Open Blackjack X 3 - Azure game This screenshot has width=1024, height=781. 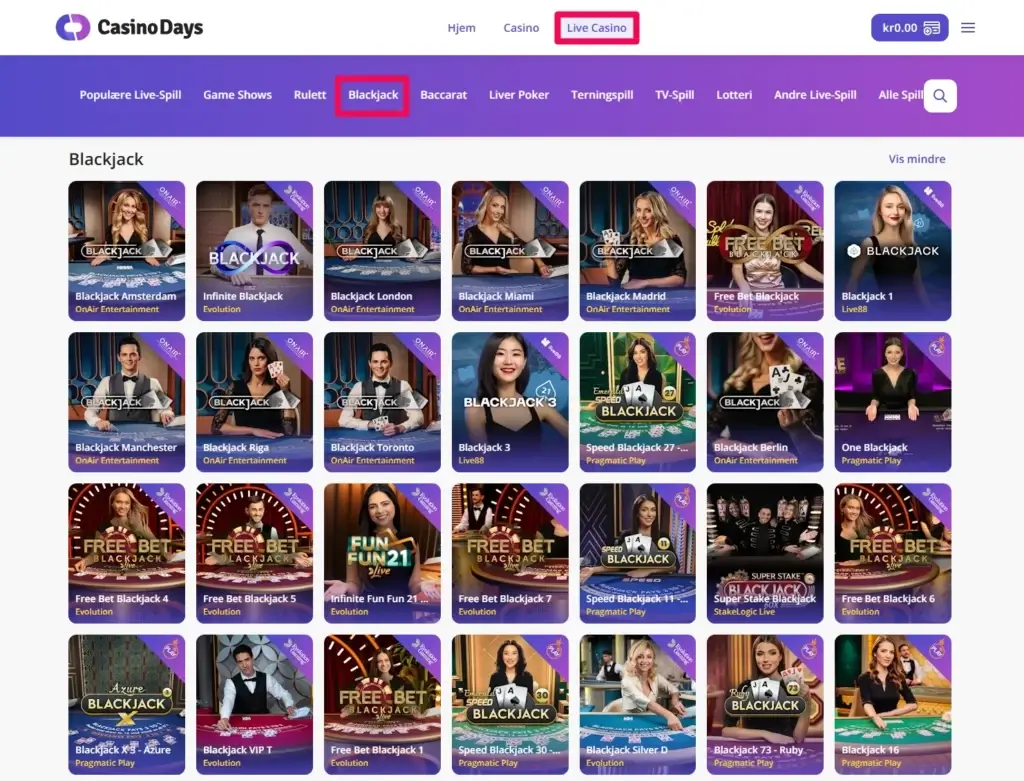coord(127,705)
